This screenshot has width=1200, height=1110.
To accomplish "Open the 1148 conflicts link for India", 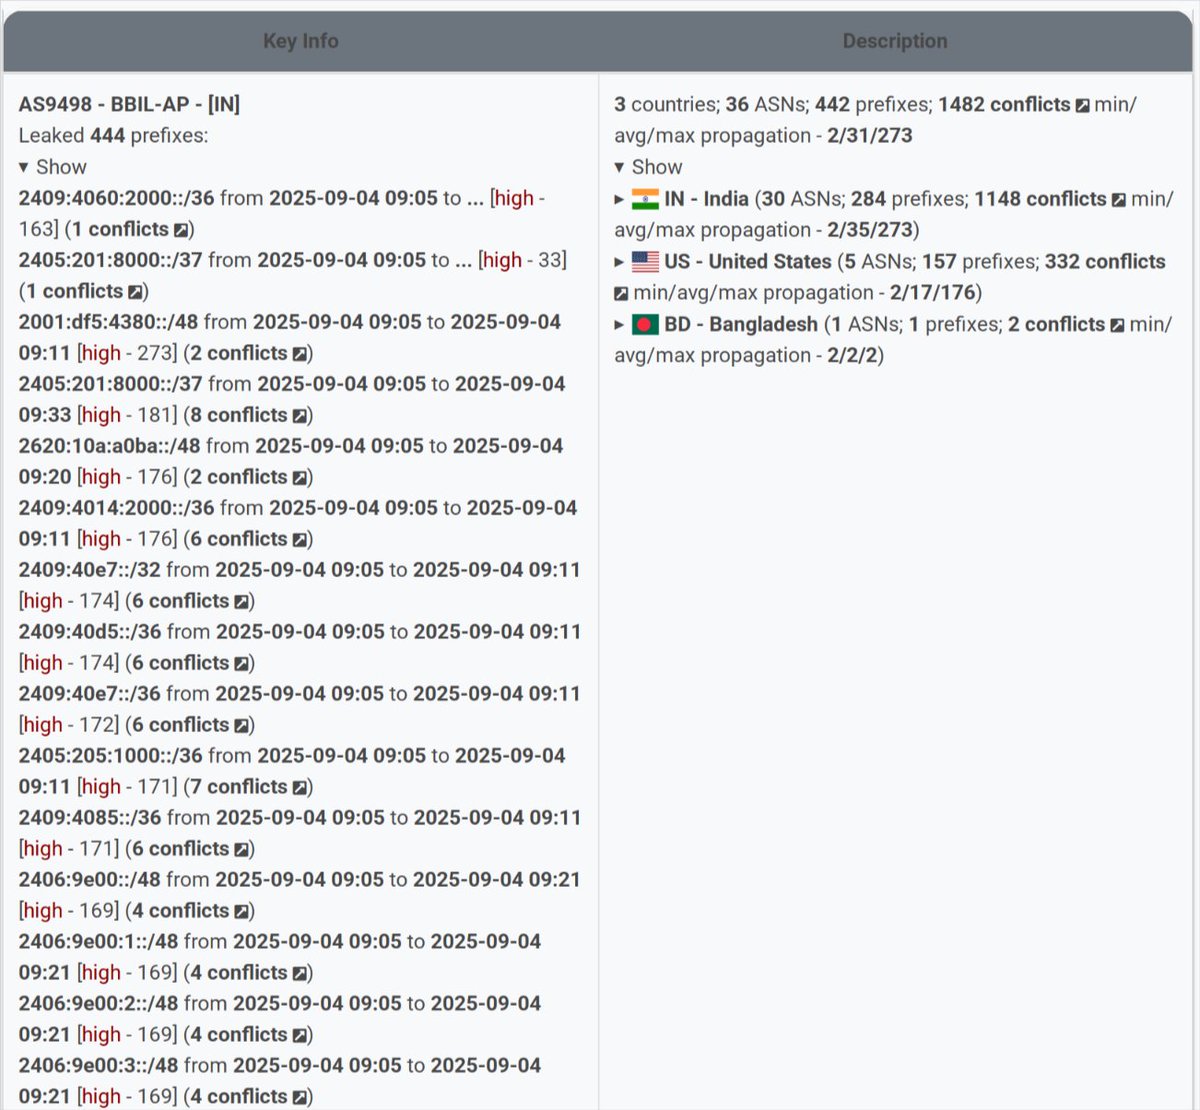I will (x=1040, y=199).
